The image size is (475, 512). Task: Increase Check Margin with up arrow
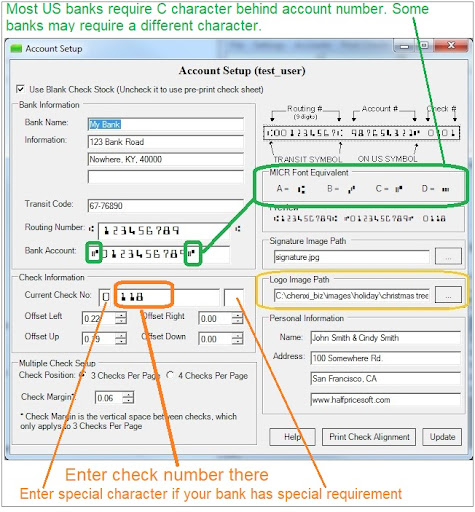click(x=128, y=394)
